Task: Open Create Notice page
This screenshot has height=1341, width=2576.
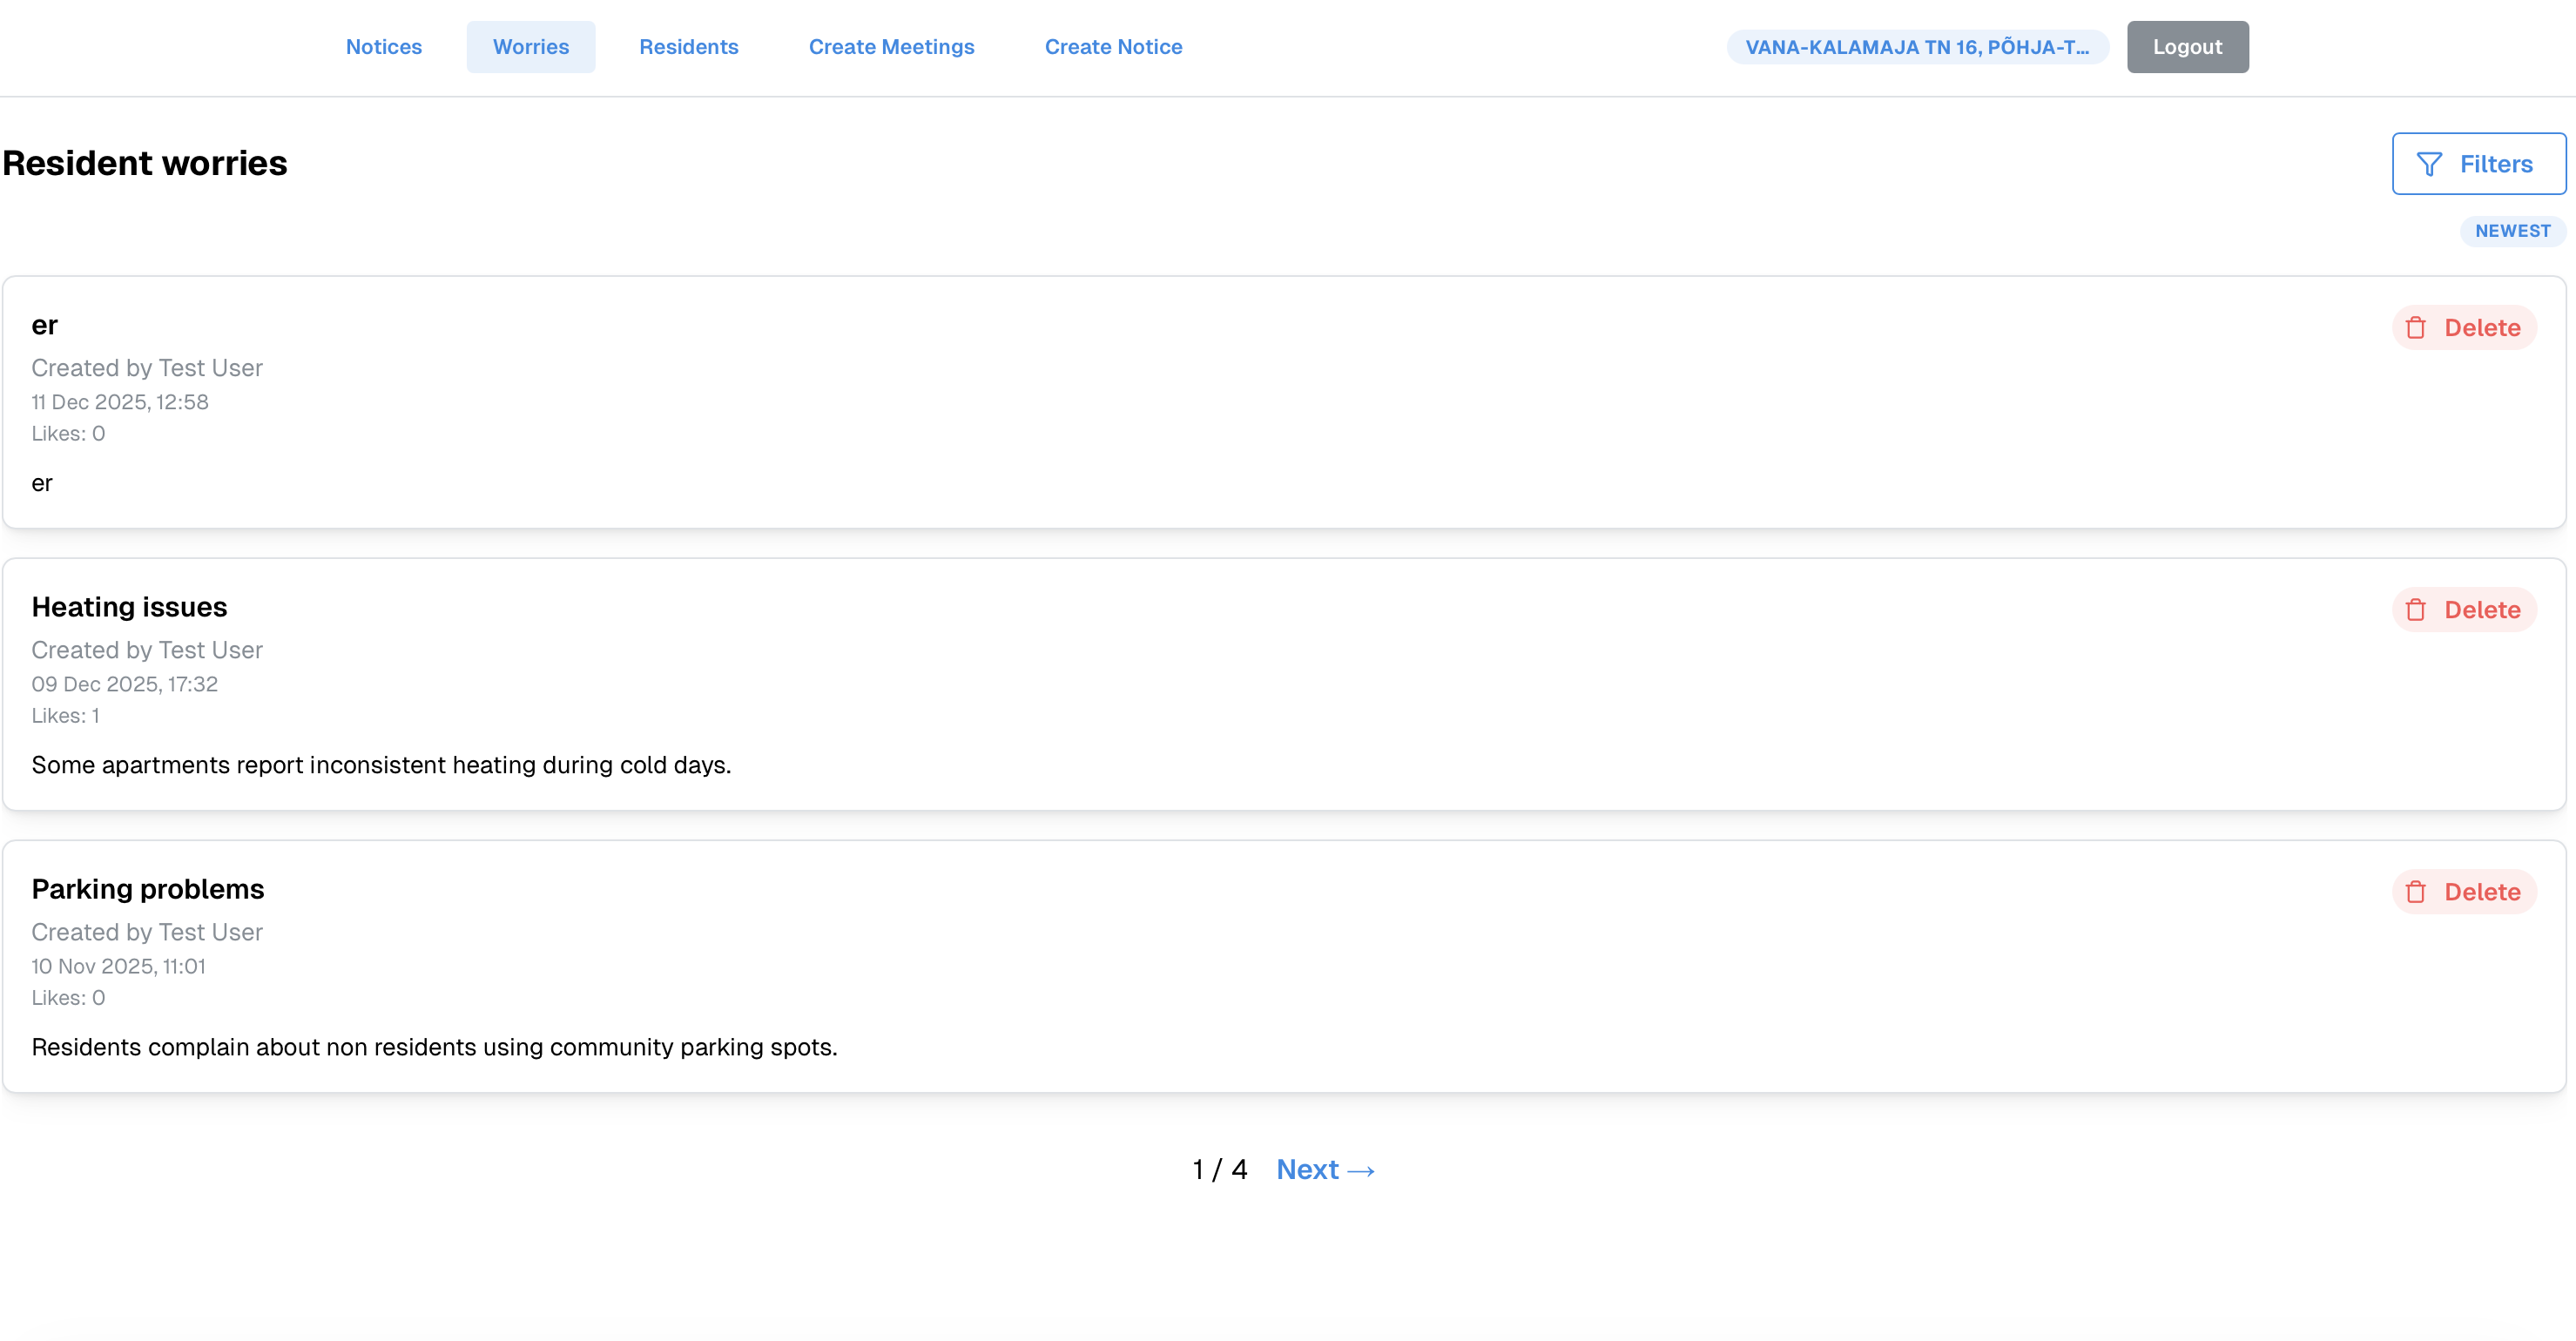Action: (1113, 47)
